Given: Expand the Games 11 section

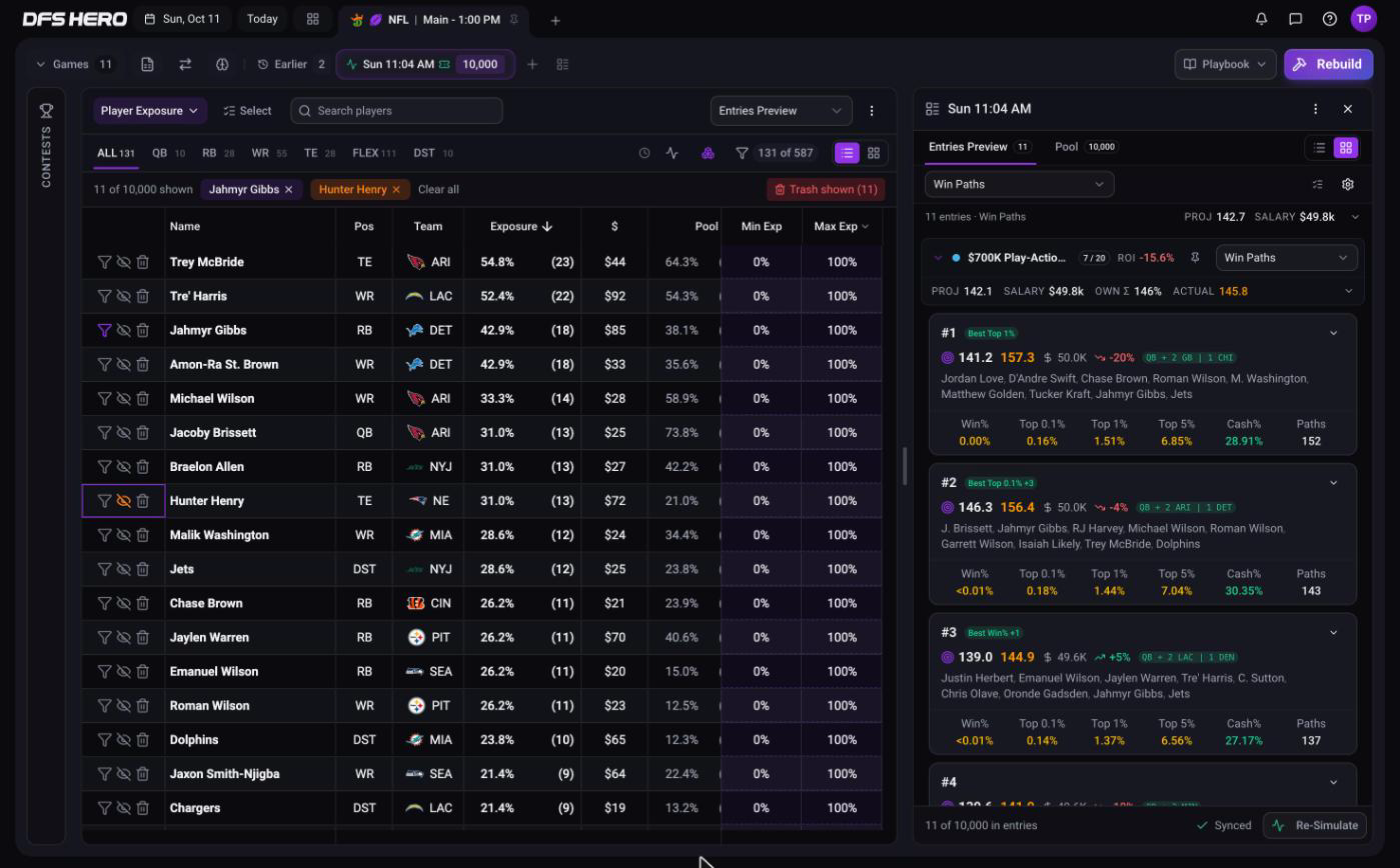Looking at the screenshot, I should [75, 64].
